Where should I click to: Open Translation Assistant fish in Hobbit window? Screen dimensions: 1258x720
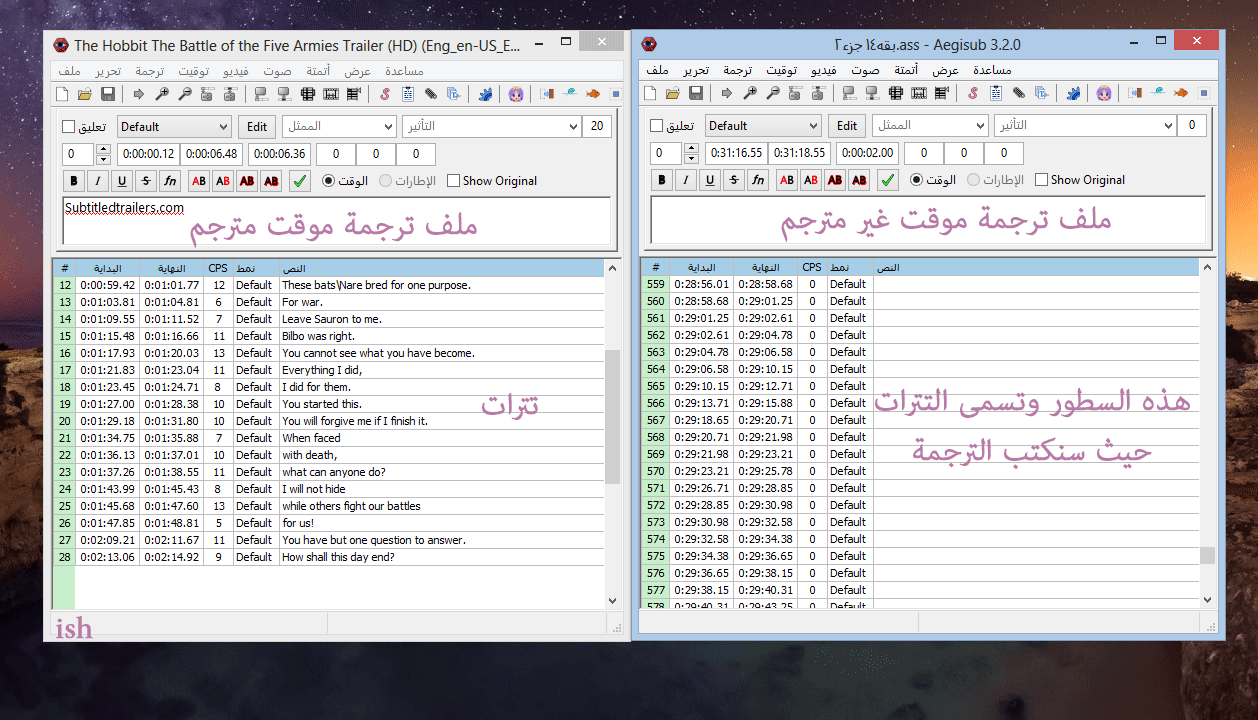click(x=593, y=94)
